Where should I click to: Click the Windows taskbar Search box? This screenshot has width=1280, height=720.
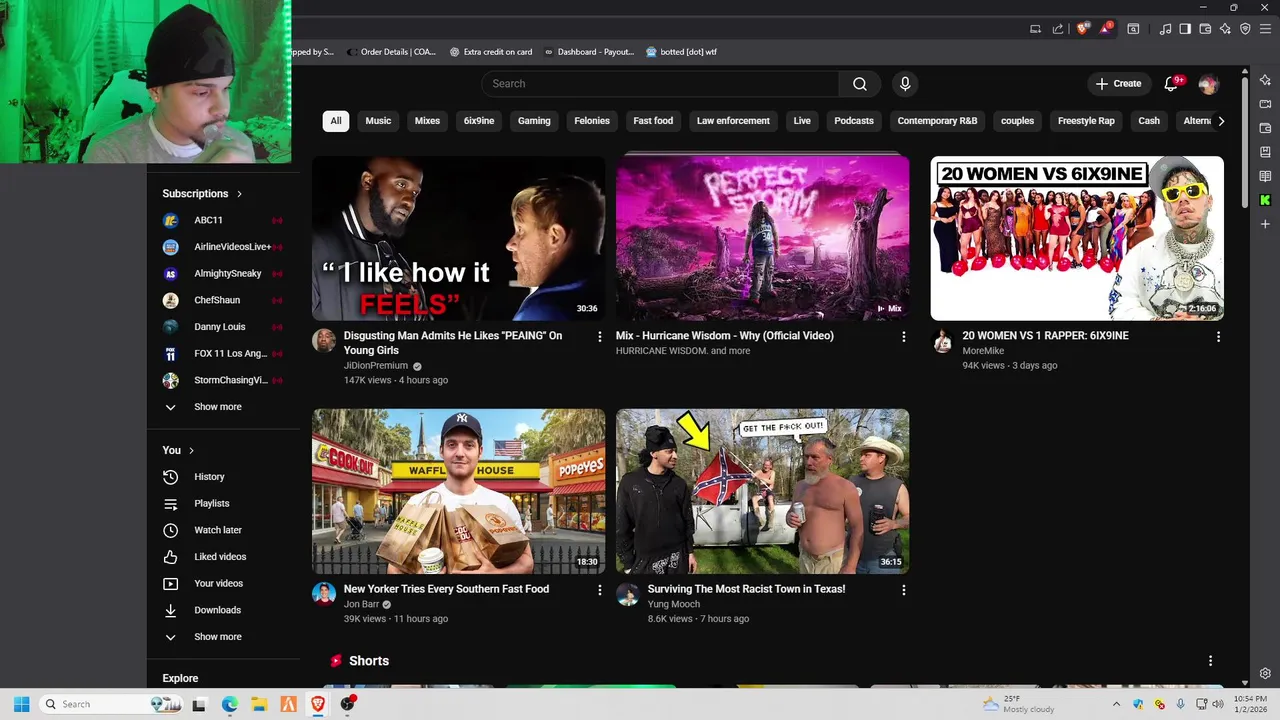coord(110,704)
